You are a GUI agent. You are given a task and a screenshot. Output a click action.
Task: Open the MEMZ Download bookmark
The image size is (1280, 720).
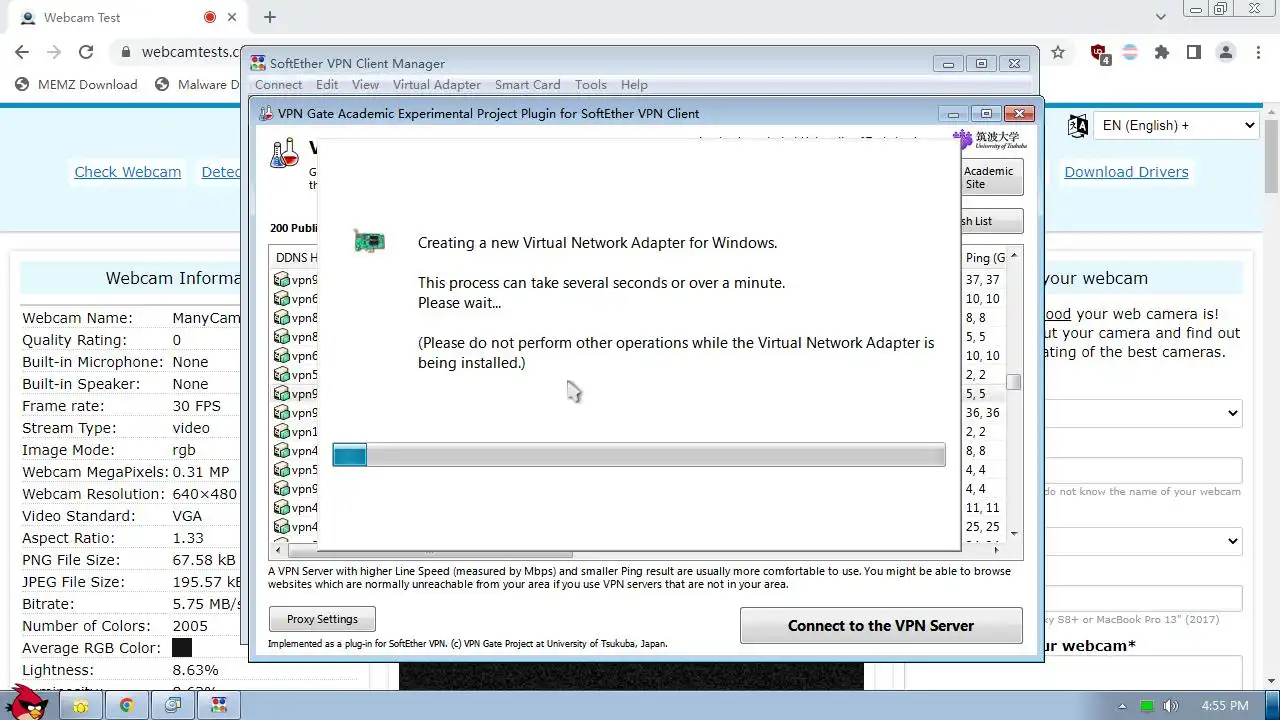(76, 84)
